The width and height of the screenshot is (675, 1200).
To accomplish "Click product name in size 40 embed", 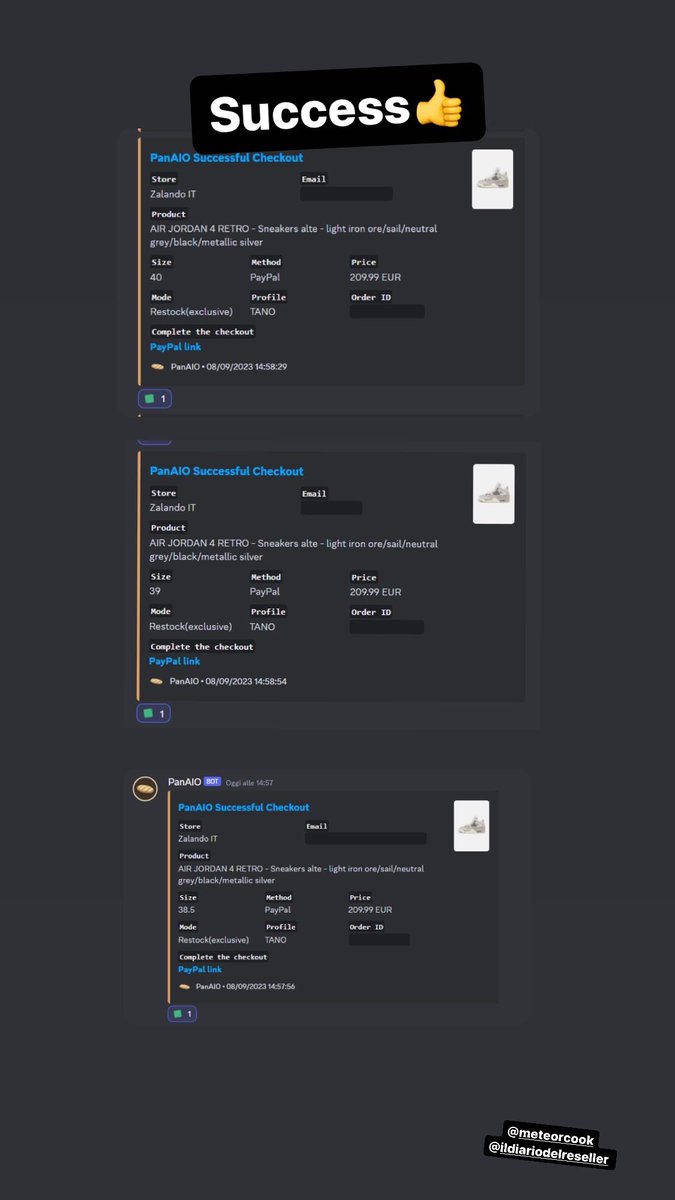I will 293,235.
